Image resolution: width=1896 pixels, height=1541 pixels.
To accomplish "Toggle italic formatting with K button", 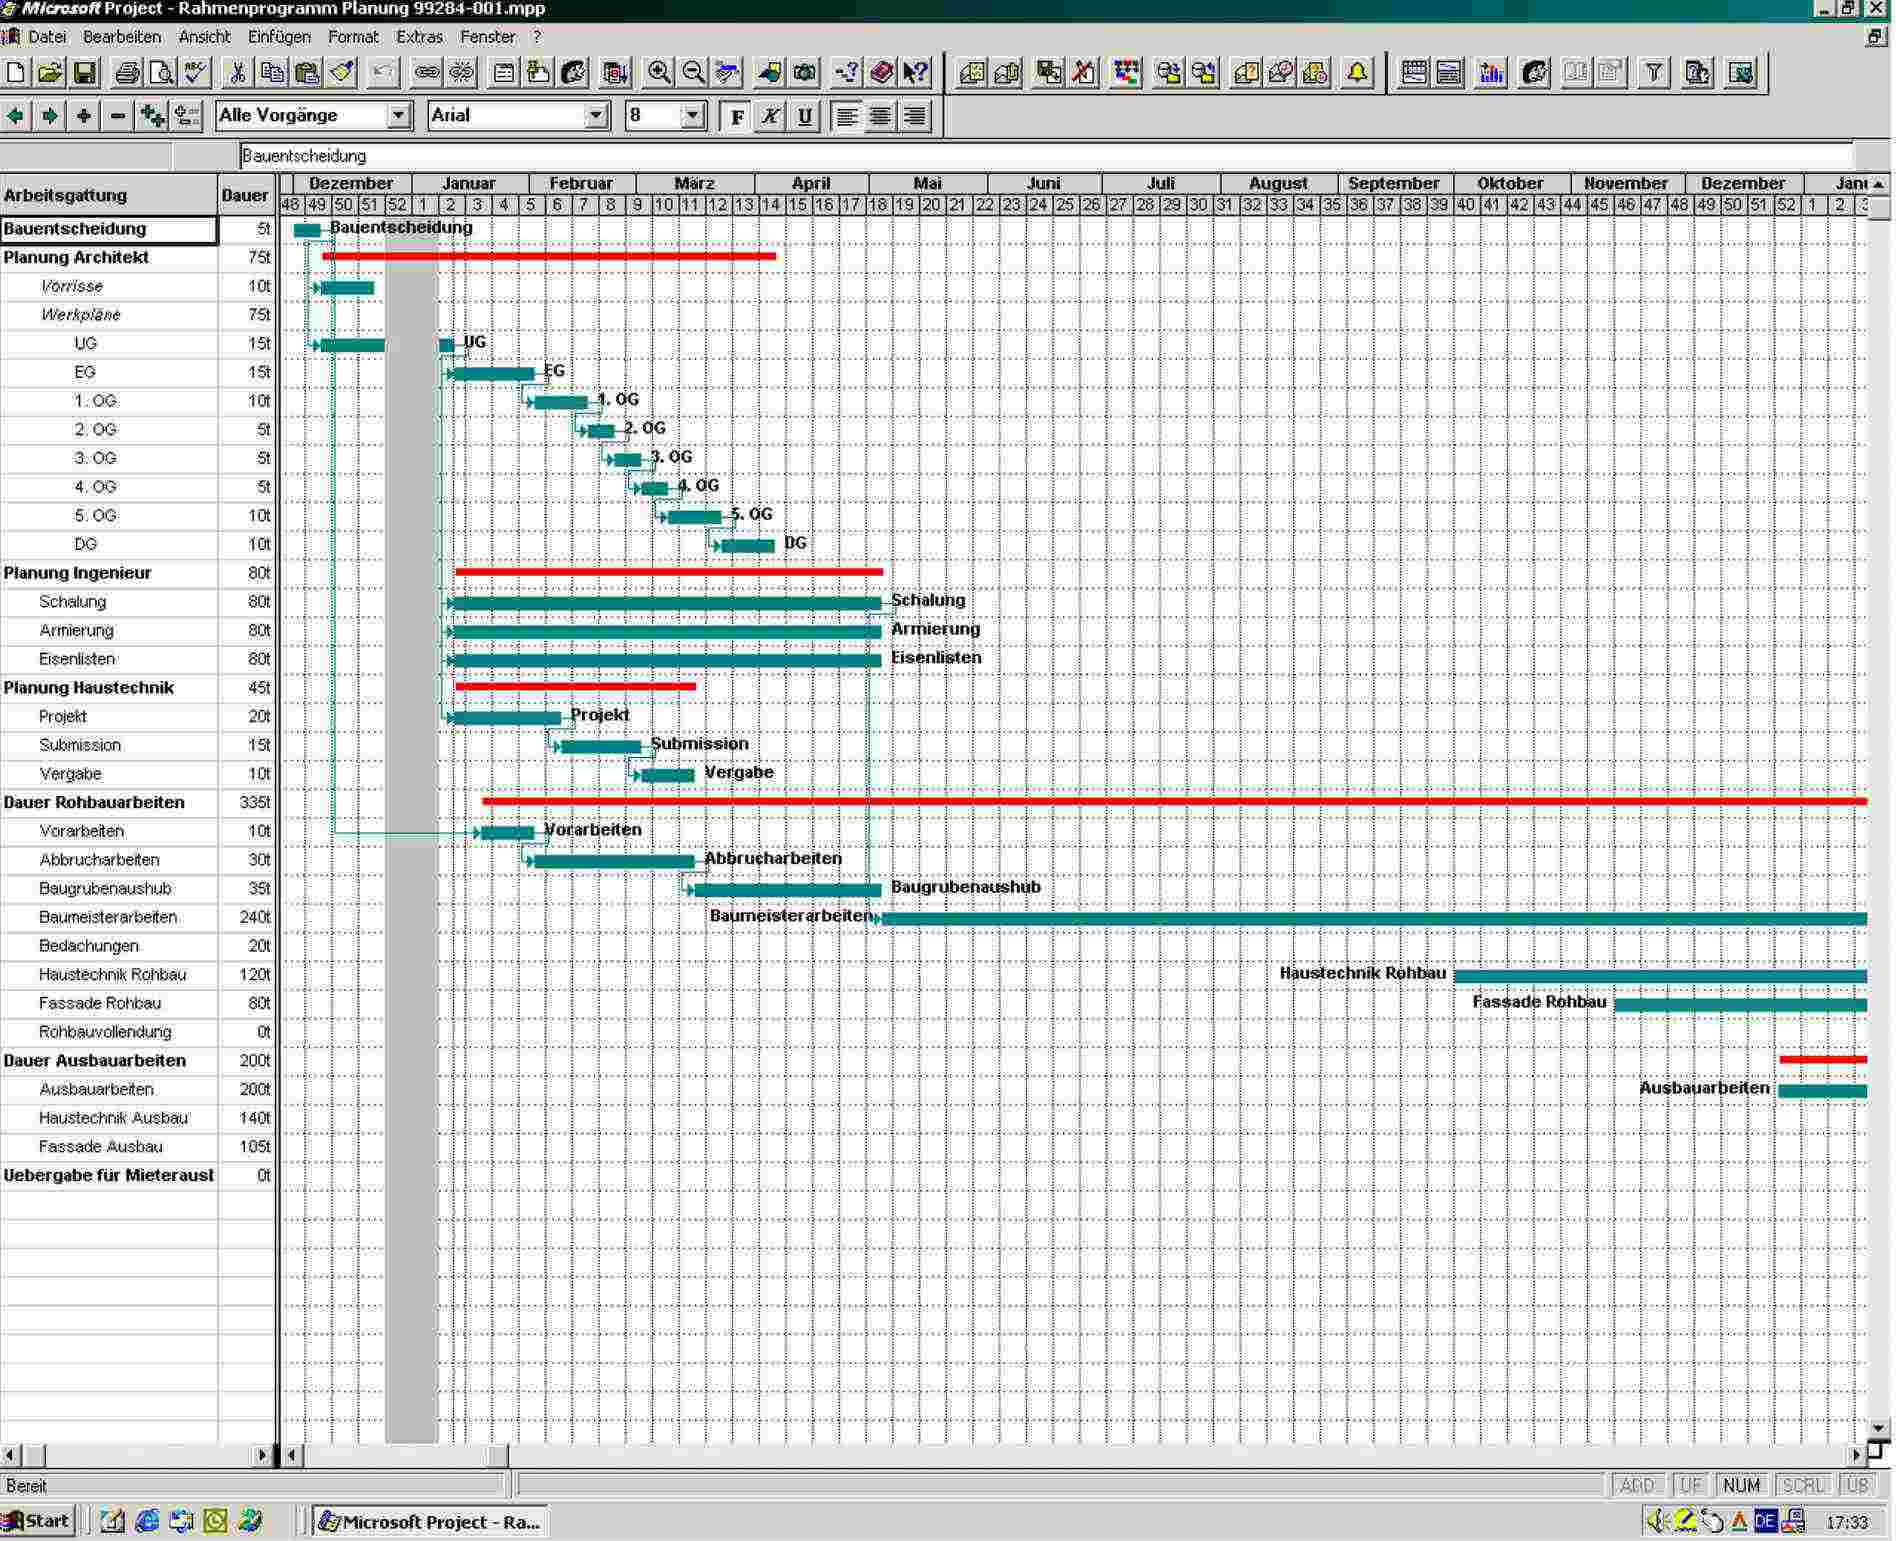I will point(770,116).
